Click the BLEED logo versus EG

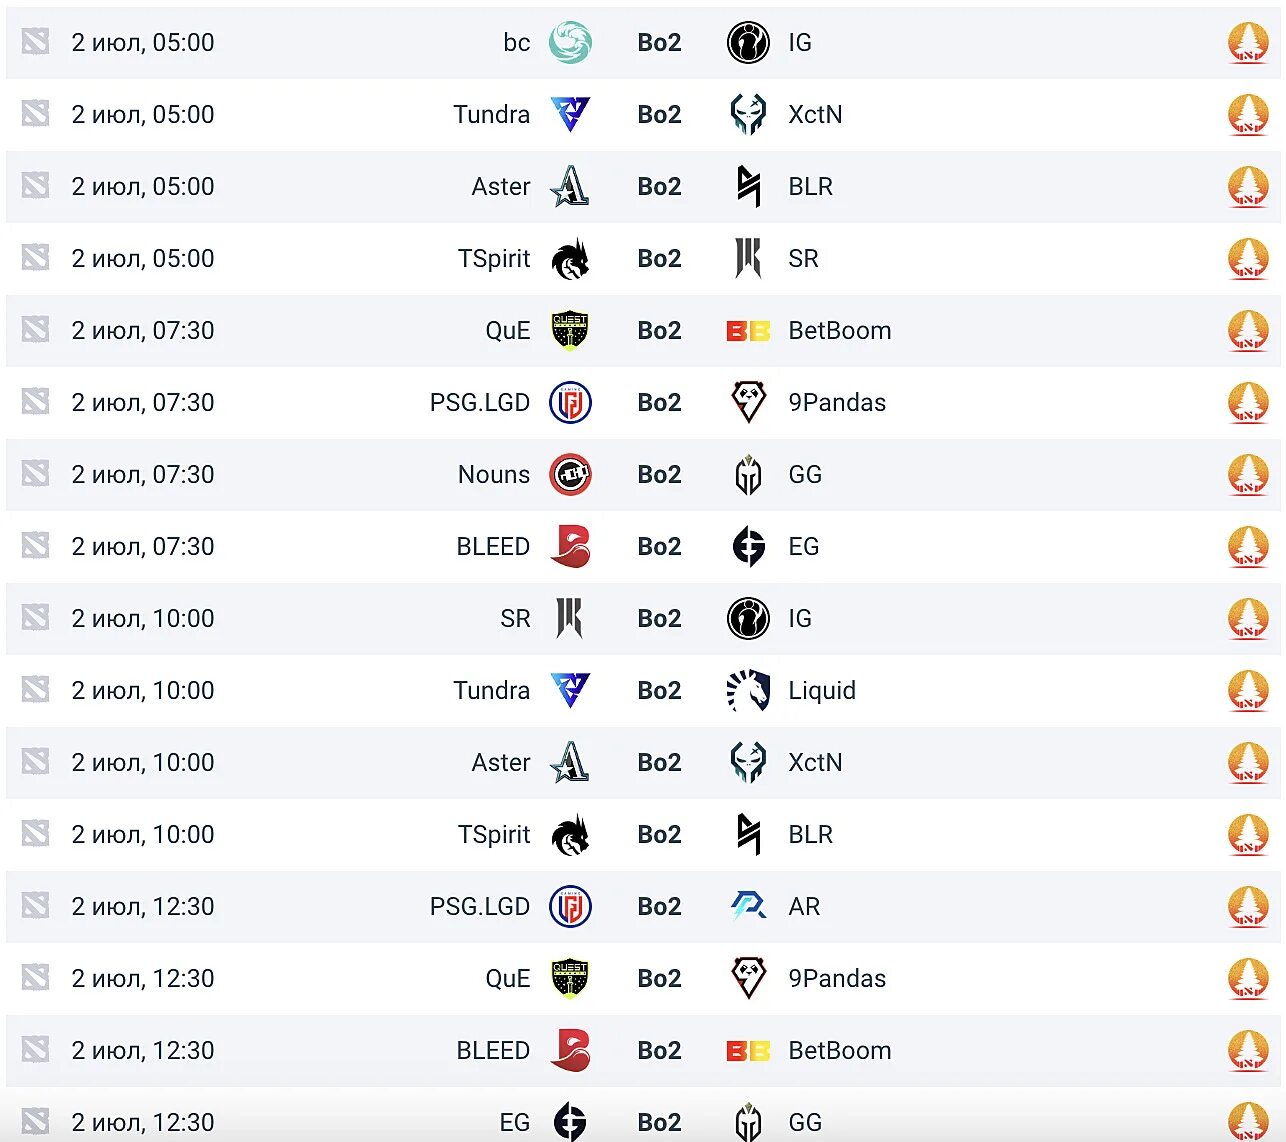570,547
